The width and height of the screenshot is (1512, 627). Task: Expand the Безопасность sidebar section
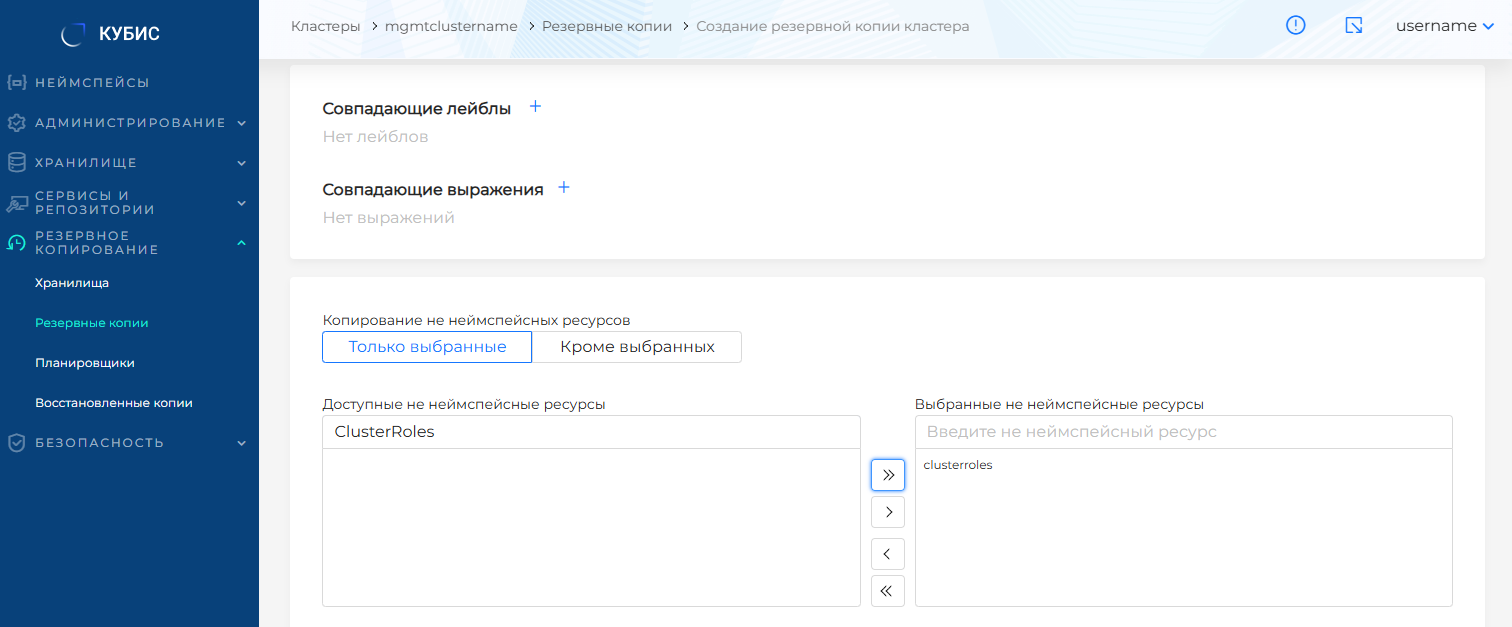[130, 443]
